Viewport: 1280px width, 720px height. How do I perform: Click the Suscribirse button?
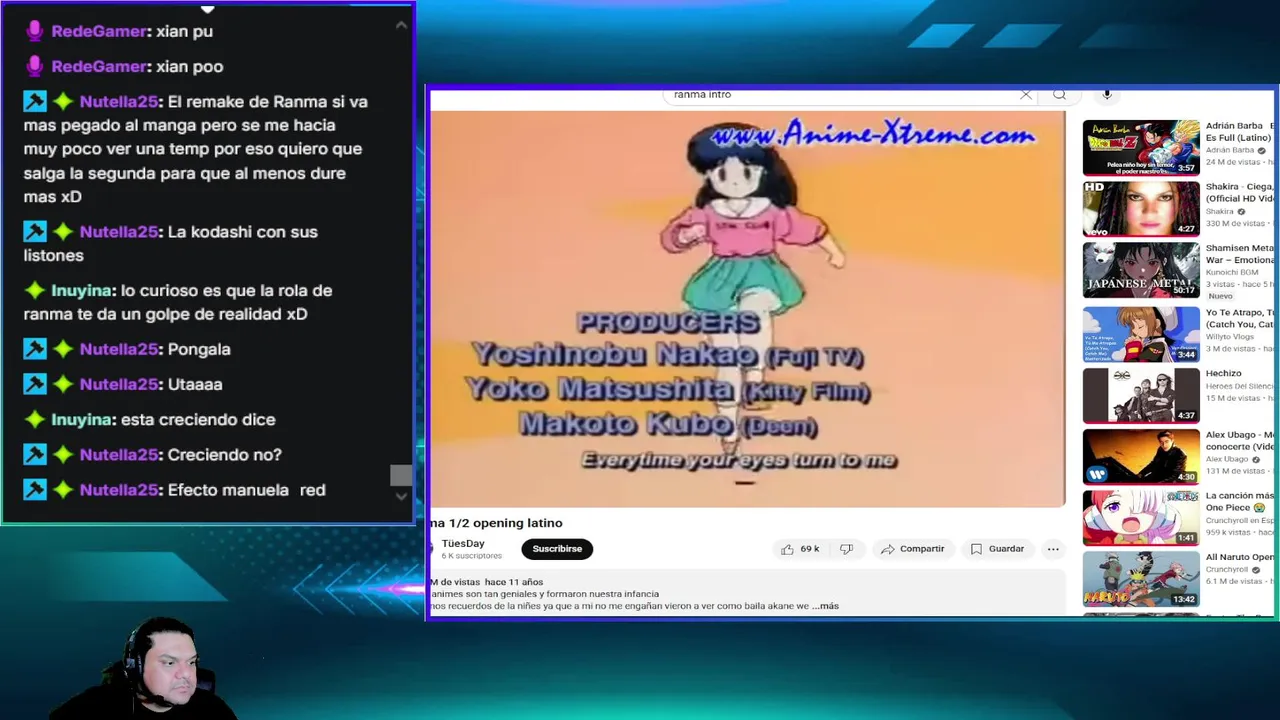557,549
